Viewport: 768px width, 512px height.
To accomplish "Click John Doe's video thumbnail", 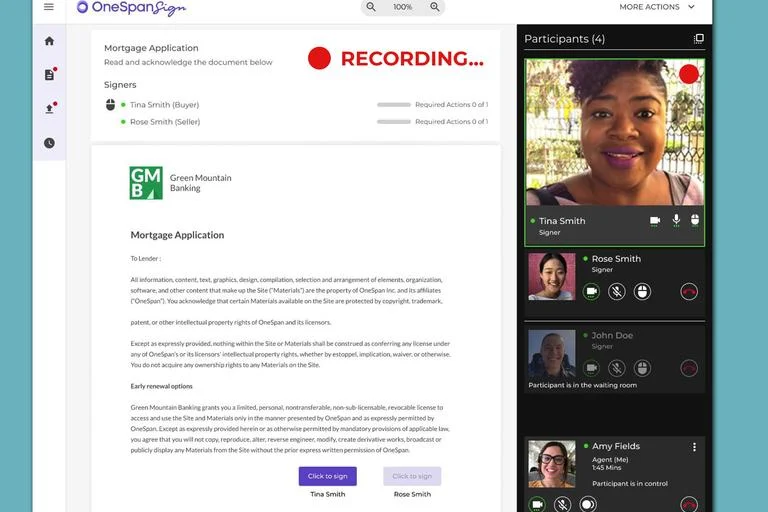I will pos(552,353).
